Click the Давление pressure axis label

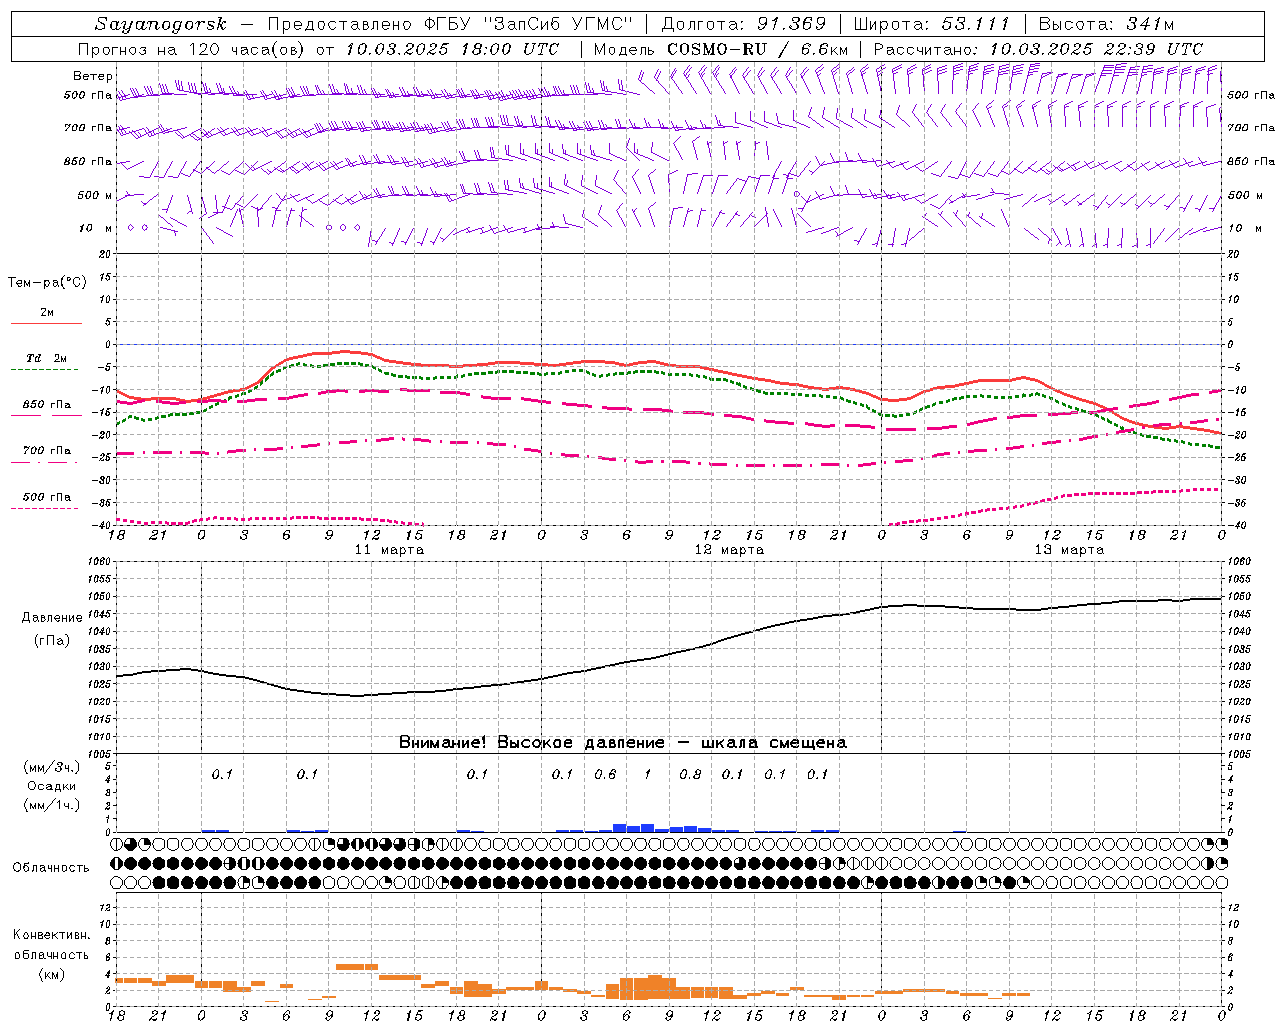coord(52,618)
